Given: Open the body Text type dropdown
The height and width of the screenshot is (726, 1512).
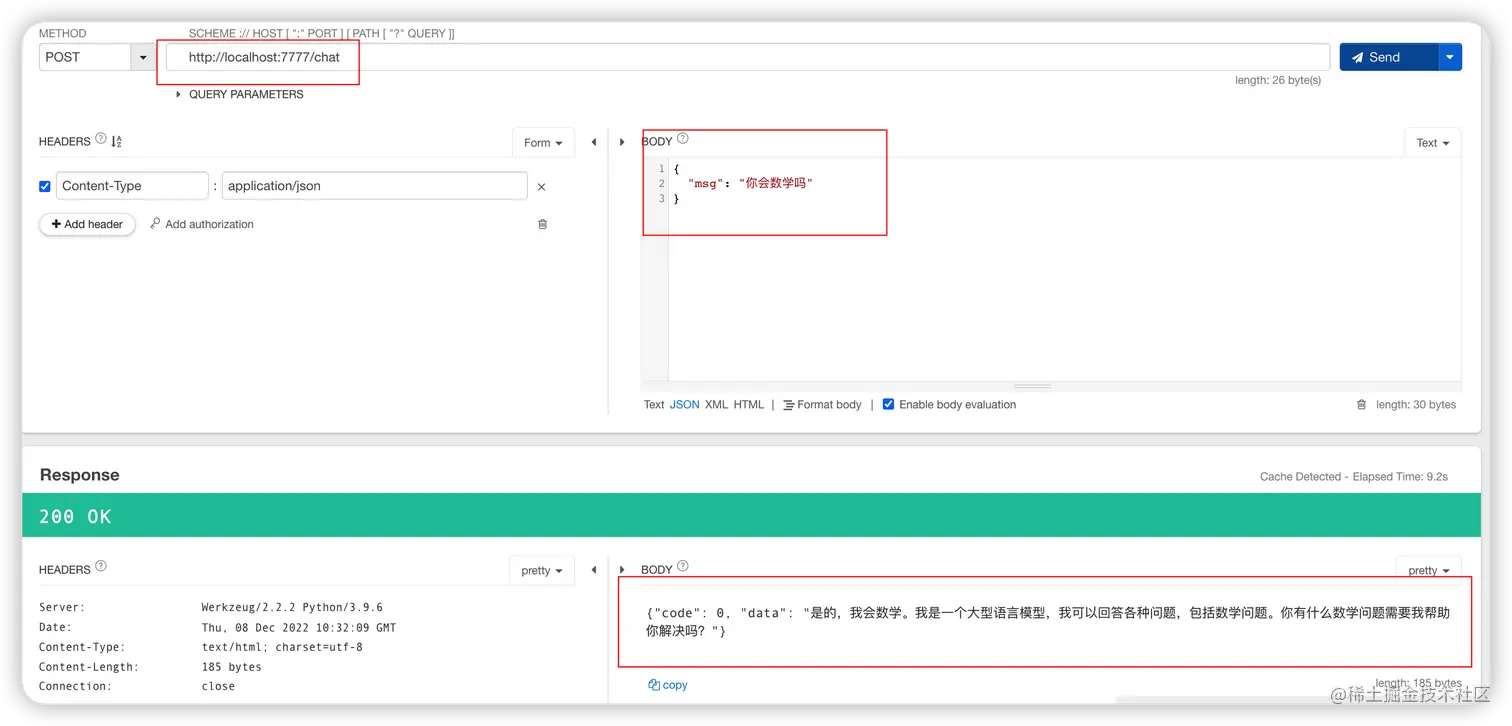Looking at the screenshot, I should point(1432,143).
